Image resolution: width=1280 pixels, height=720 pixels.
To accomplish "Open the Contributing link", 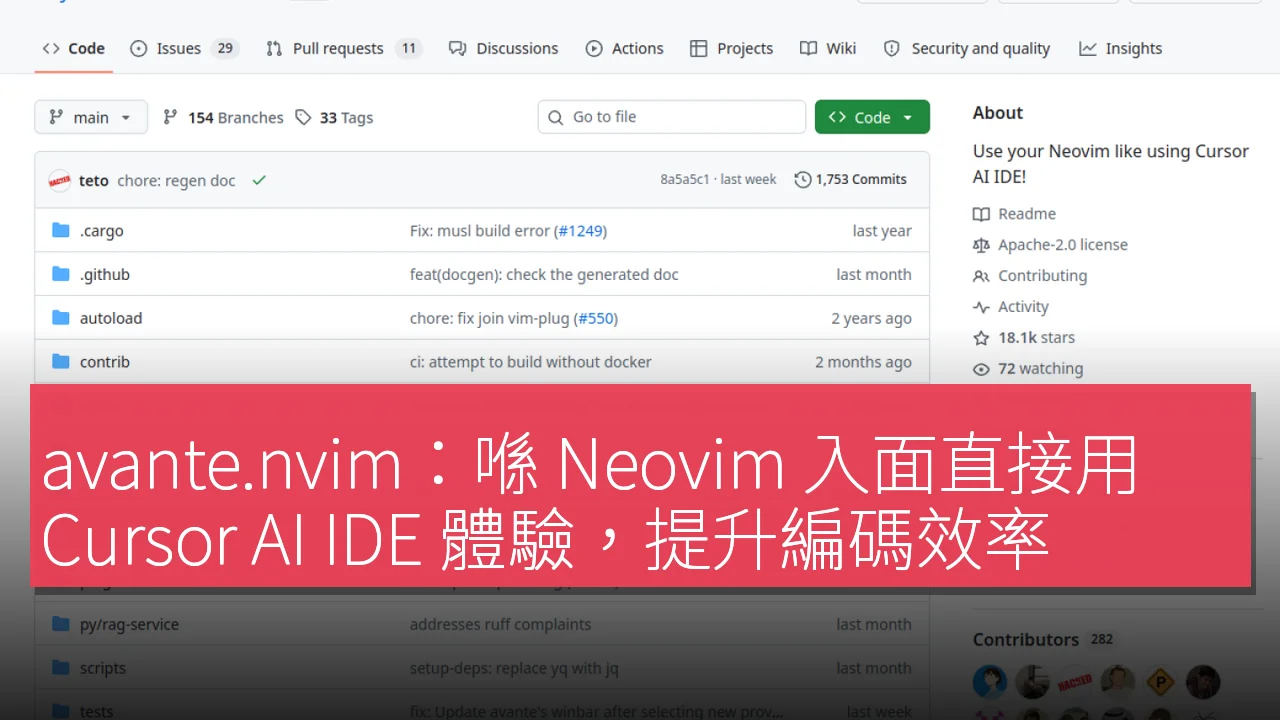I will pyautogui.click(x=1042, y=276).
